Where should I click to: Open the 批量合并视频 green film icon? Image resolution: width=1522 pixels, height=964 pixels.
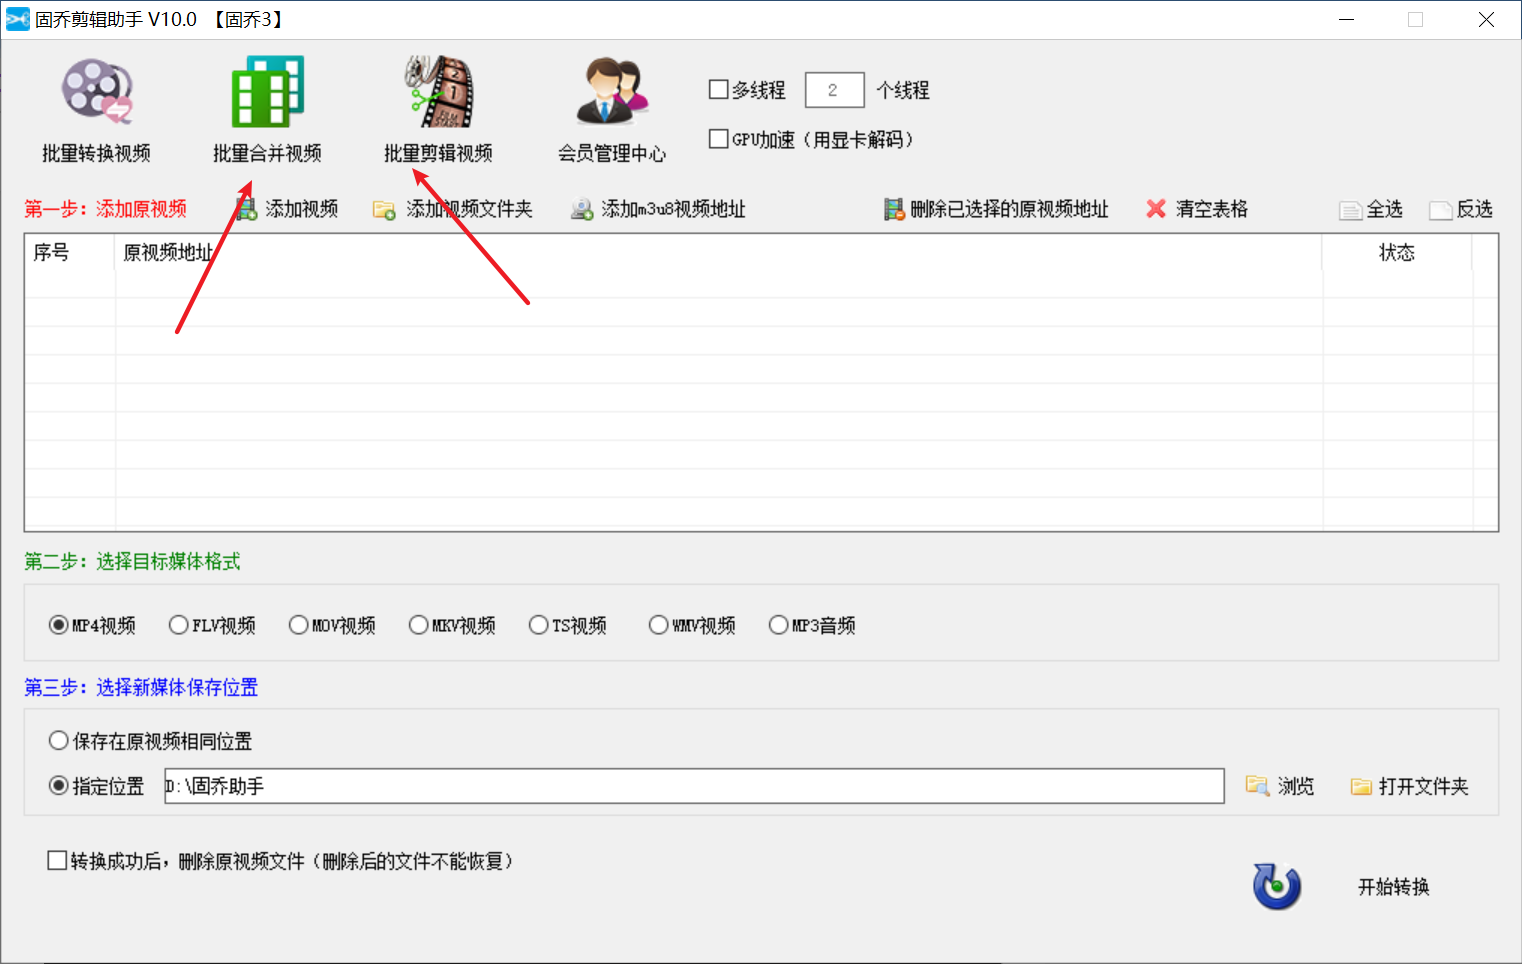coord(267,91)
